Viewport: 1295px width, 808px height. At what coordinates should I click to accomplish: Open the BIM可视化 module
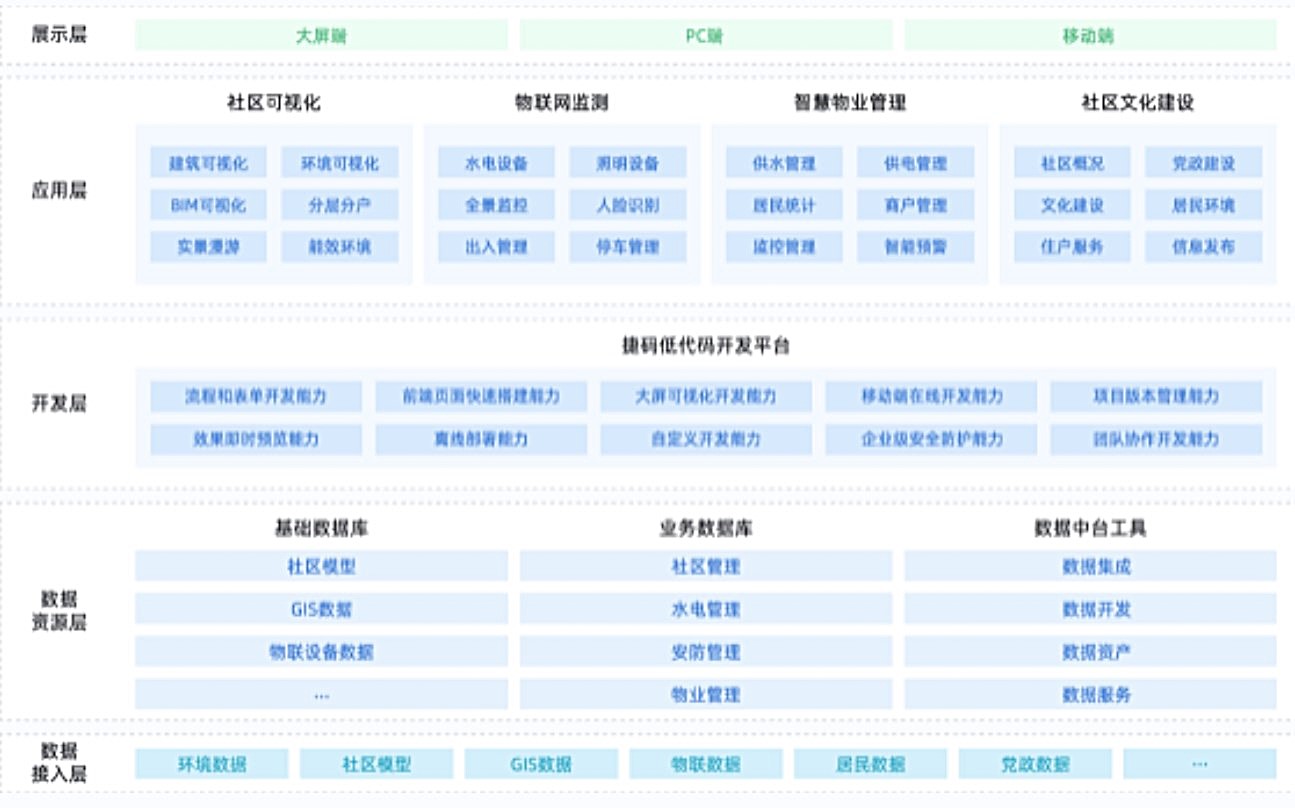pyautogui.click(x=209, y=205)
